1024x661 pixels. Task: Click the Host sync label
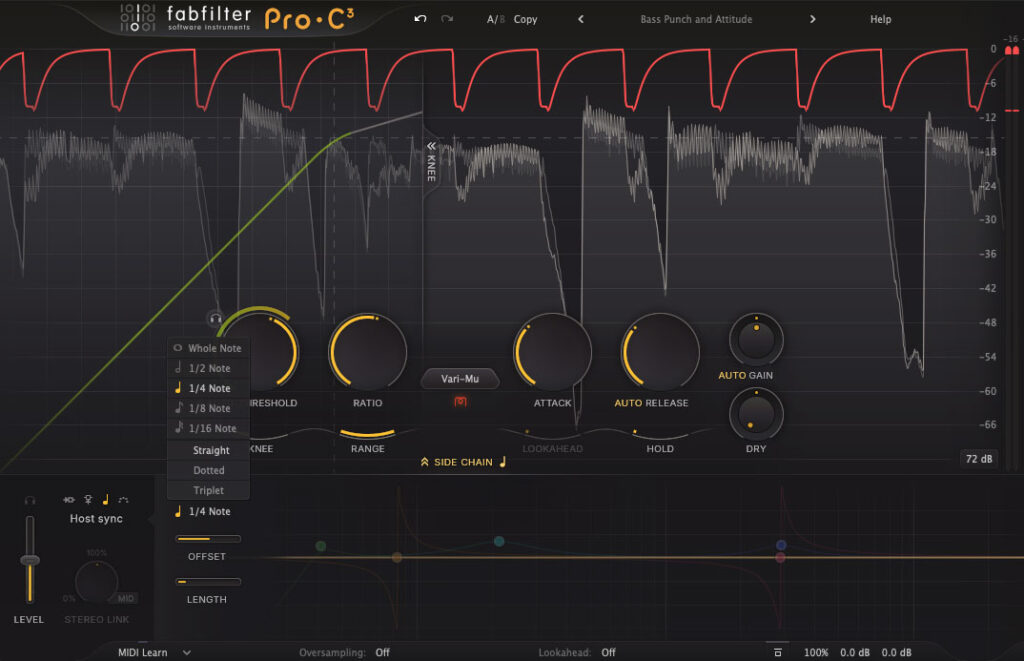96,519
